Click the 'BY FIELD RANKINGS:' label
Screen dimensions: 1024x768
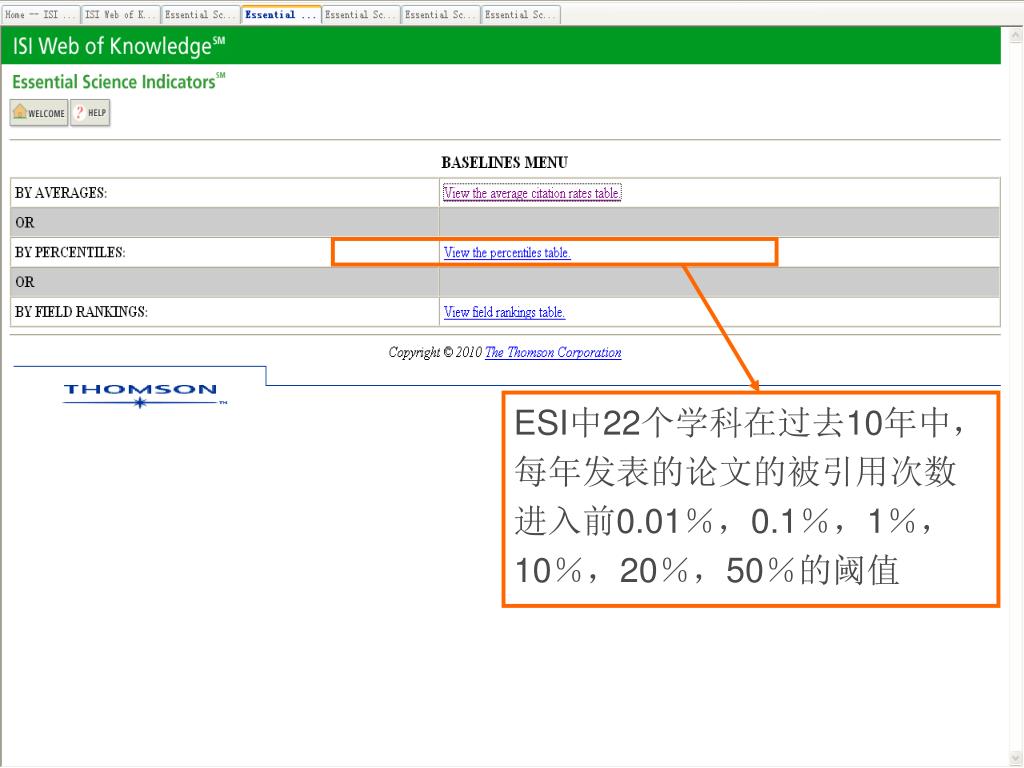pos(81,312)
